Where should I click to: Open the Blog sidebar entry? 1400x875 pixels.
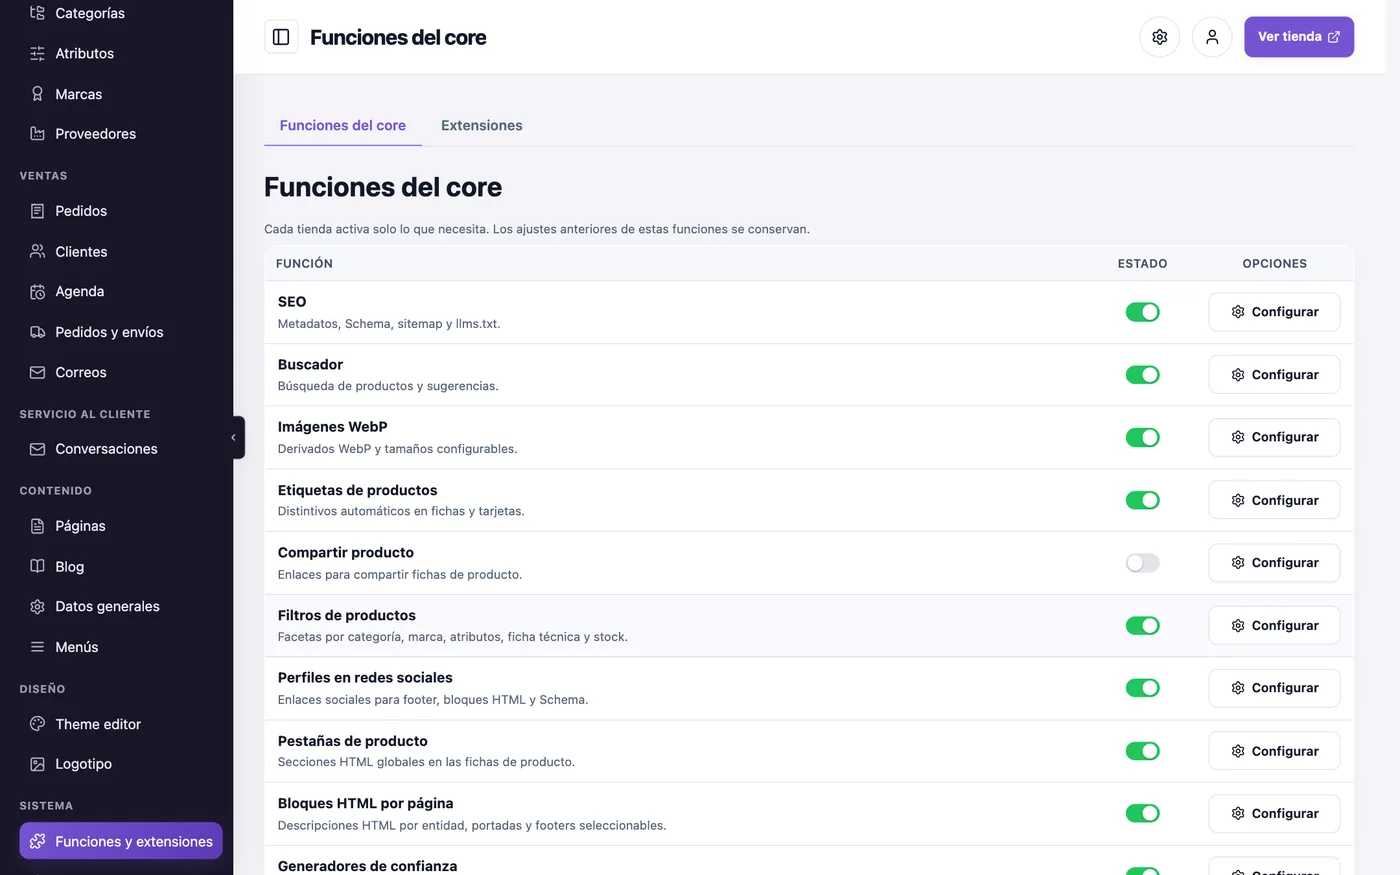point(121,566)
